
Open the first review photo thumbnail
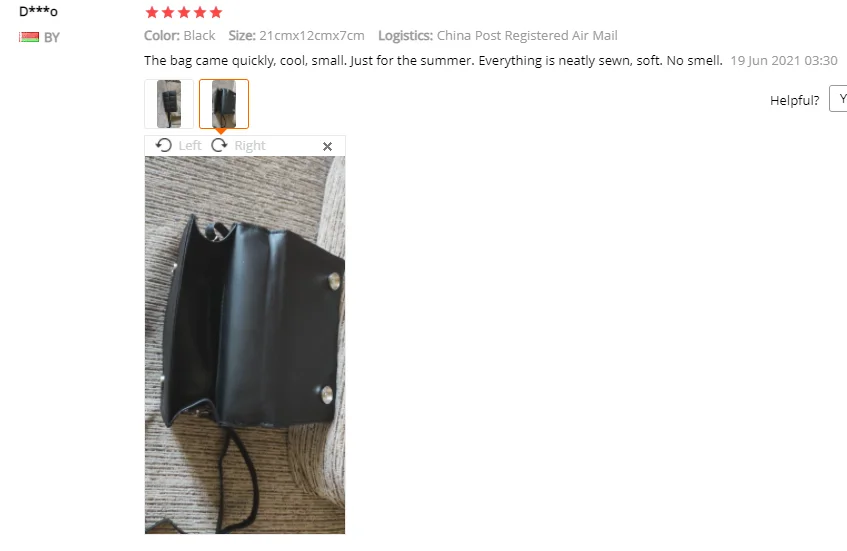click(x=169, y=104)
